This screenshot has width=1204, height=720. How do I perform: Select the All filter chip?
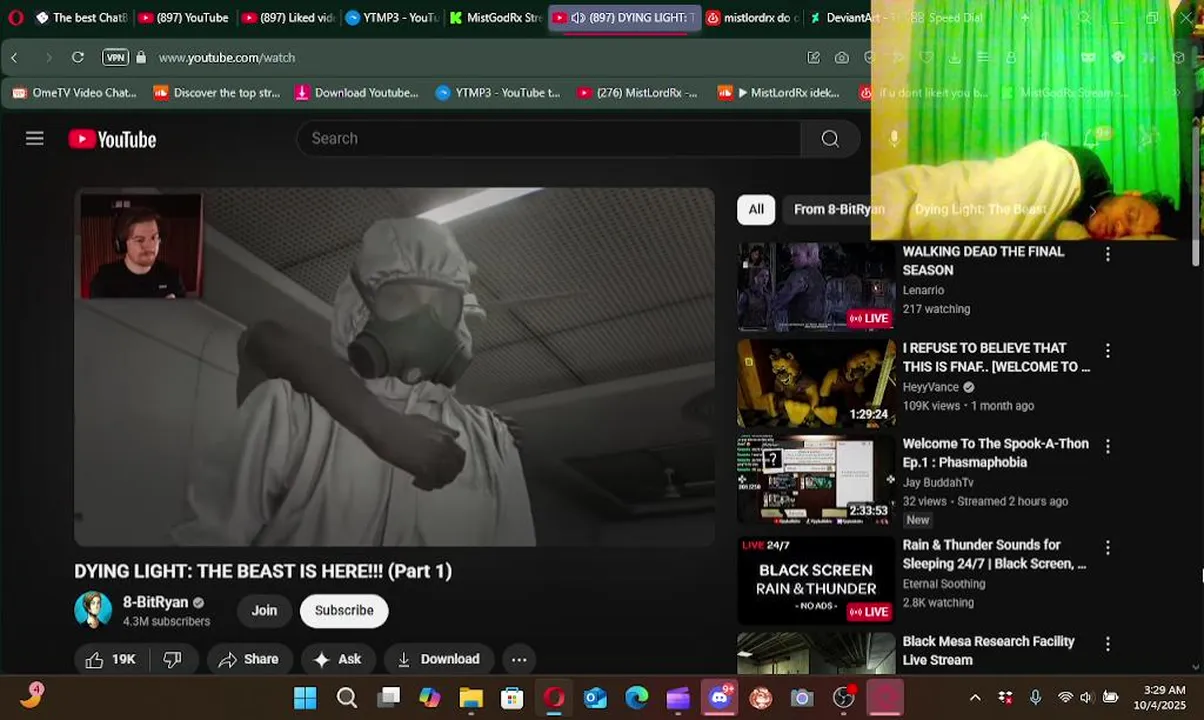(x=756, y=209)
